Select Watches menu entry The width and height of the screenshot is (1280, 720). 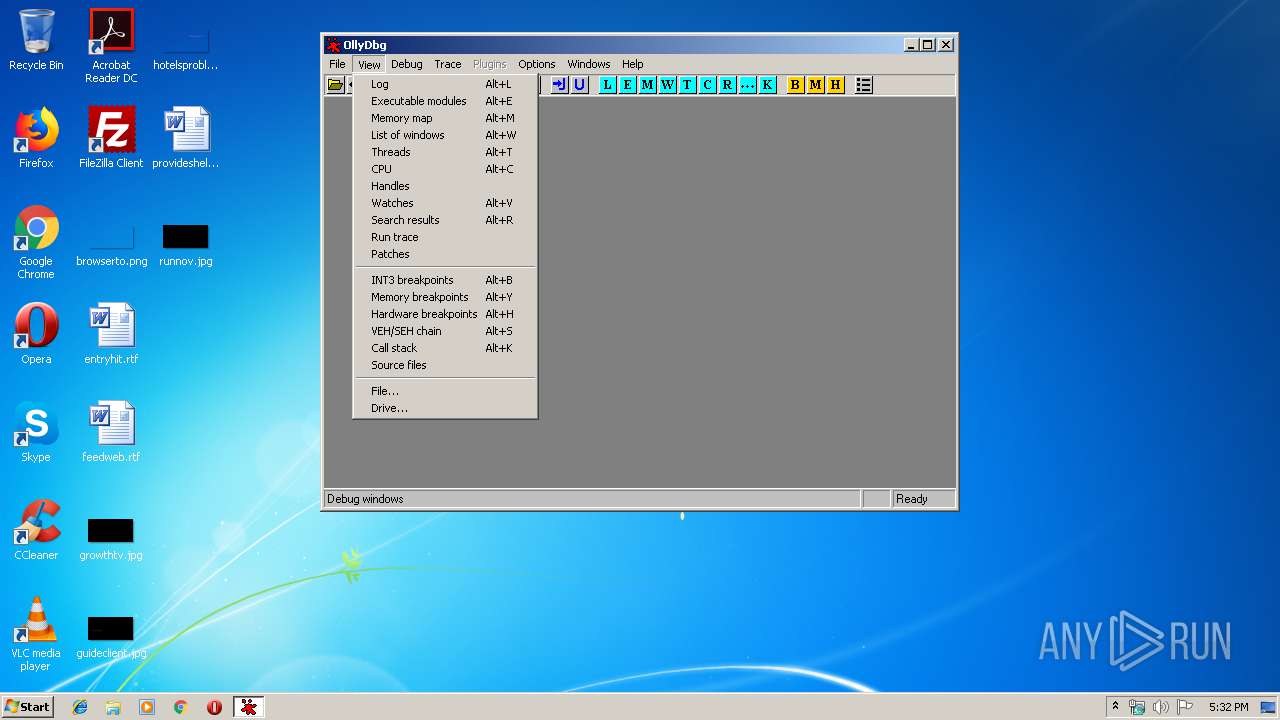pos(445,203)
